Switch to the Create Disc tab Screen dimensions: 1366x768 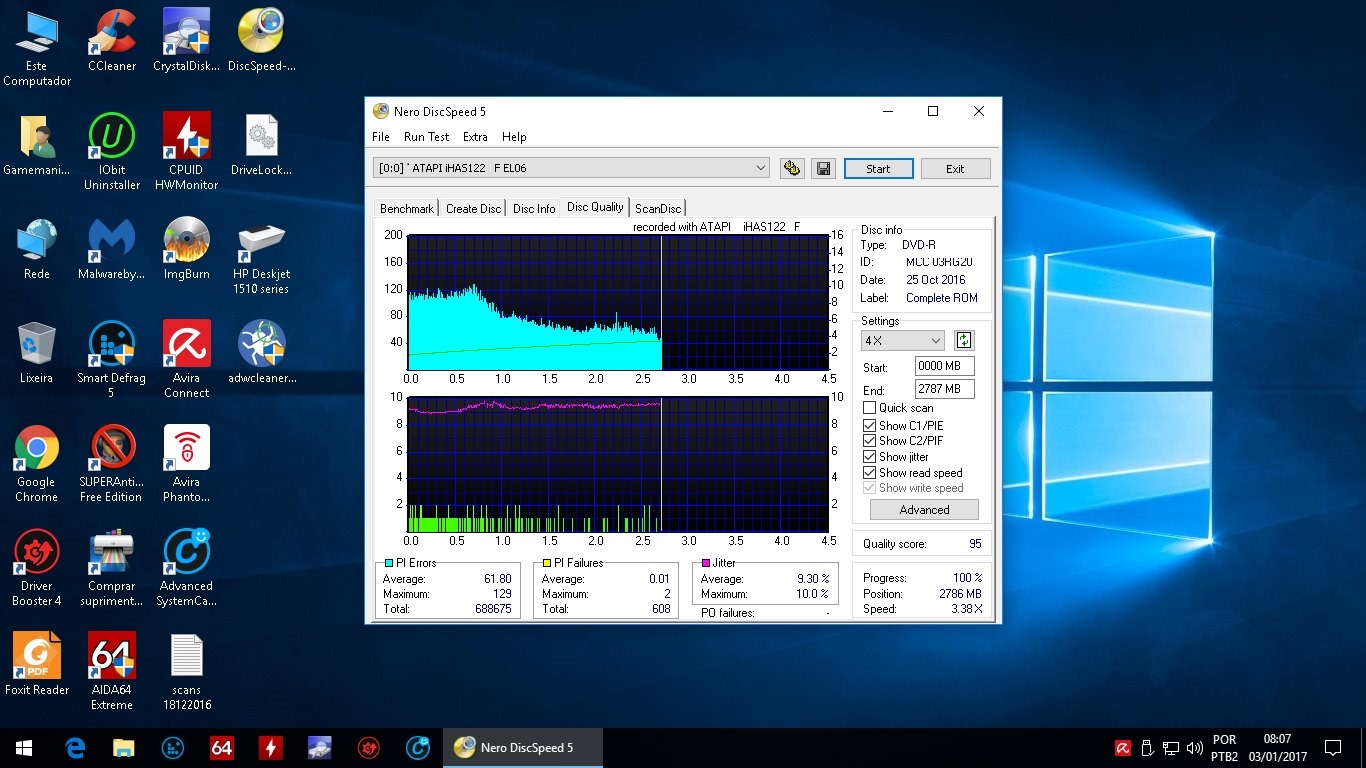474,209
